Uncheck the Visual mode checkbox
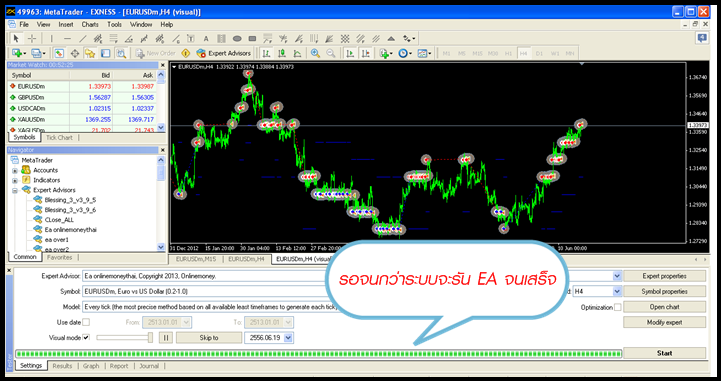721x381 pixels. coord(86,338)
